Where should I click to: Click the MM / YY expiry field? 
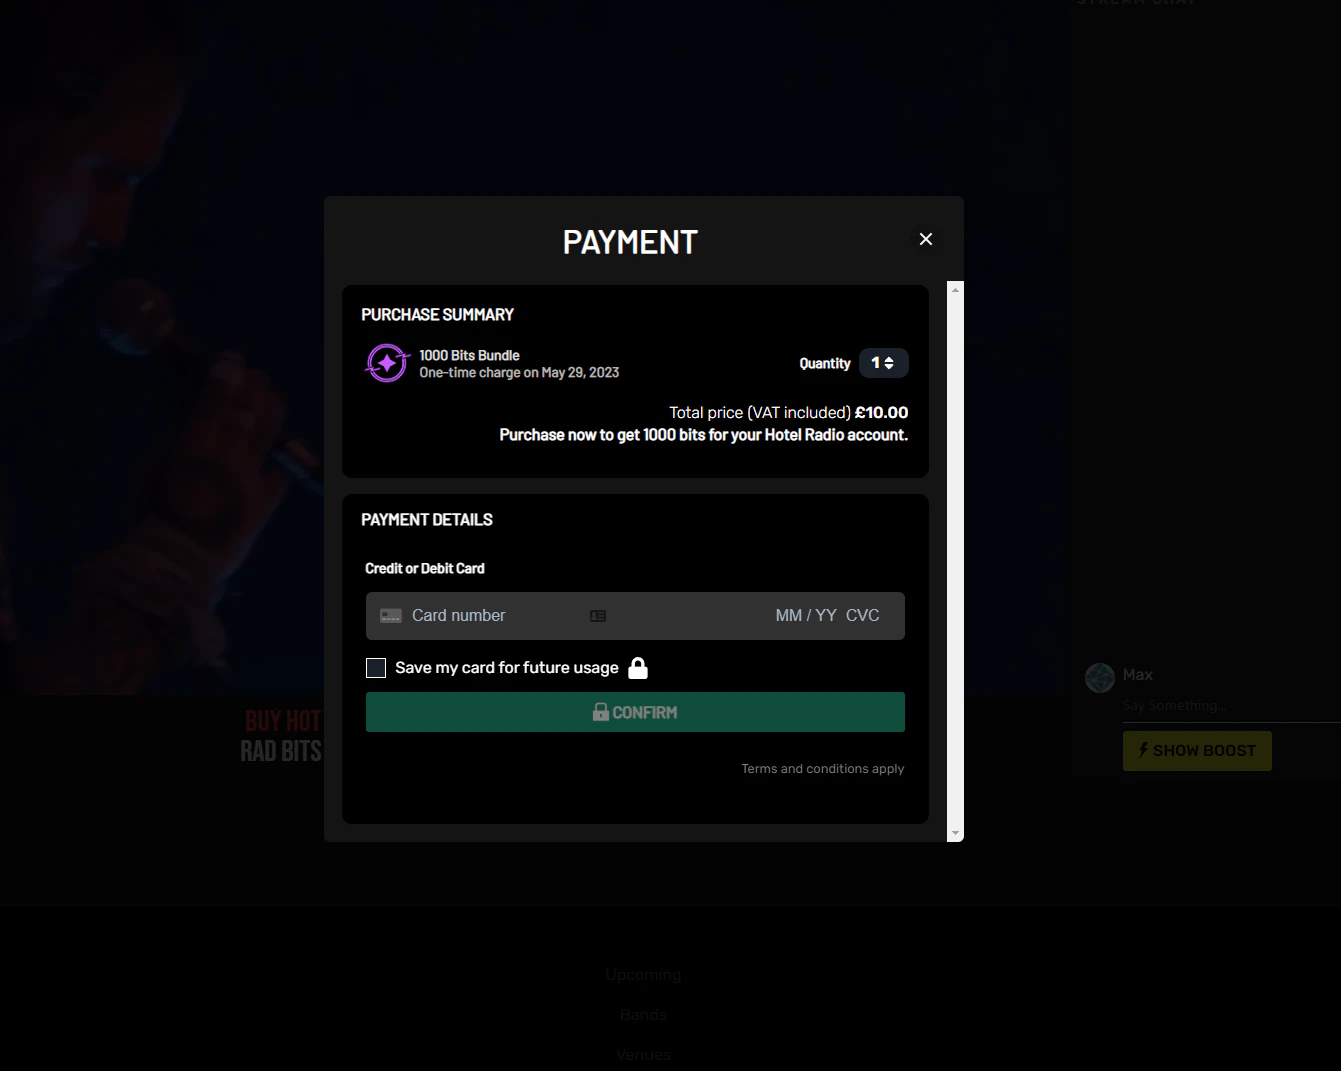[805, 616]
